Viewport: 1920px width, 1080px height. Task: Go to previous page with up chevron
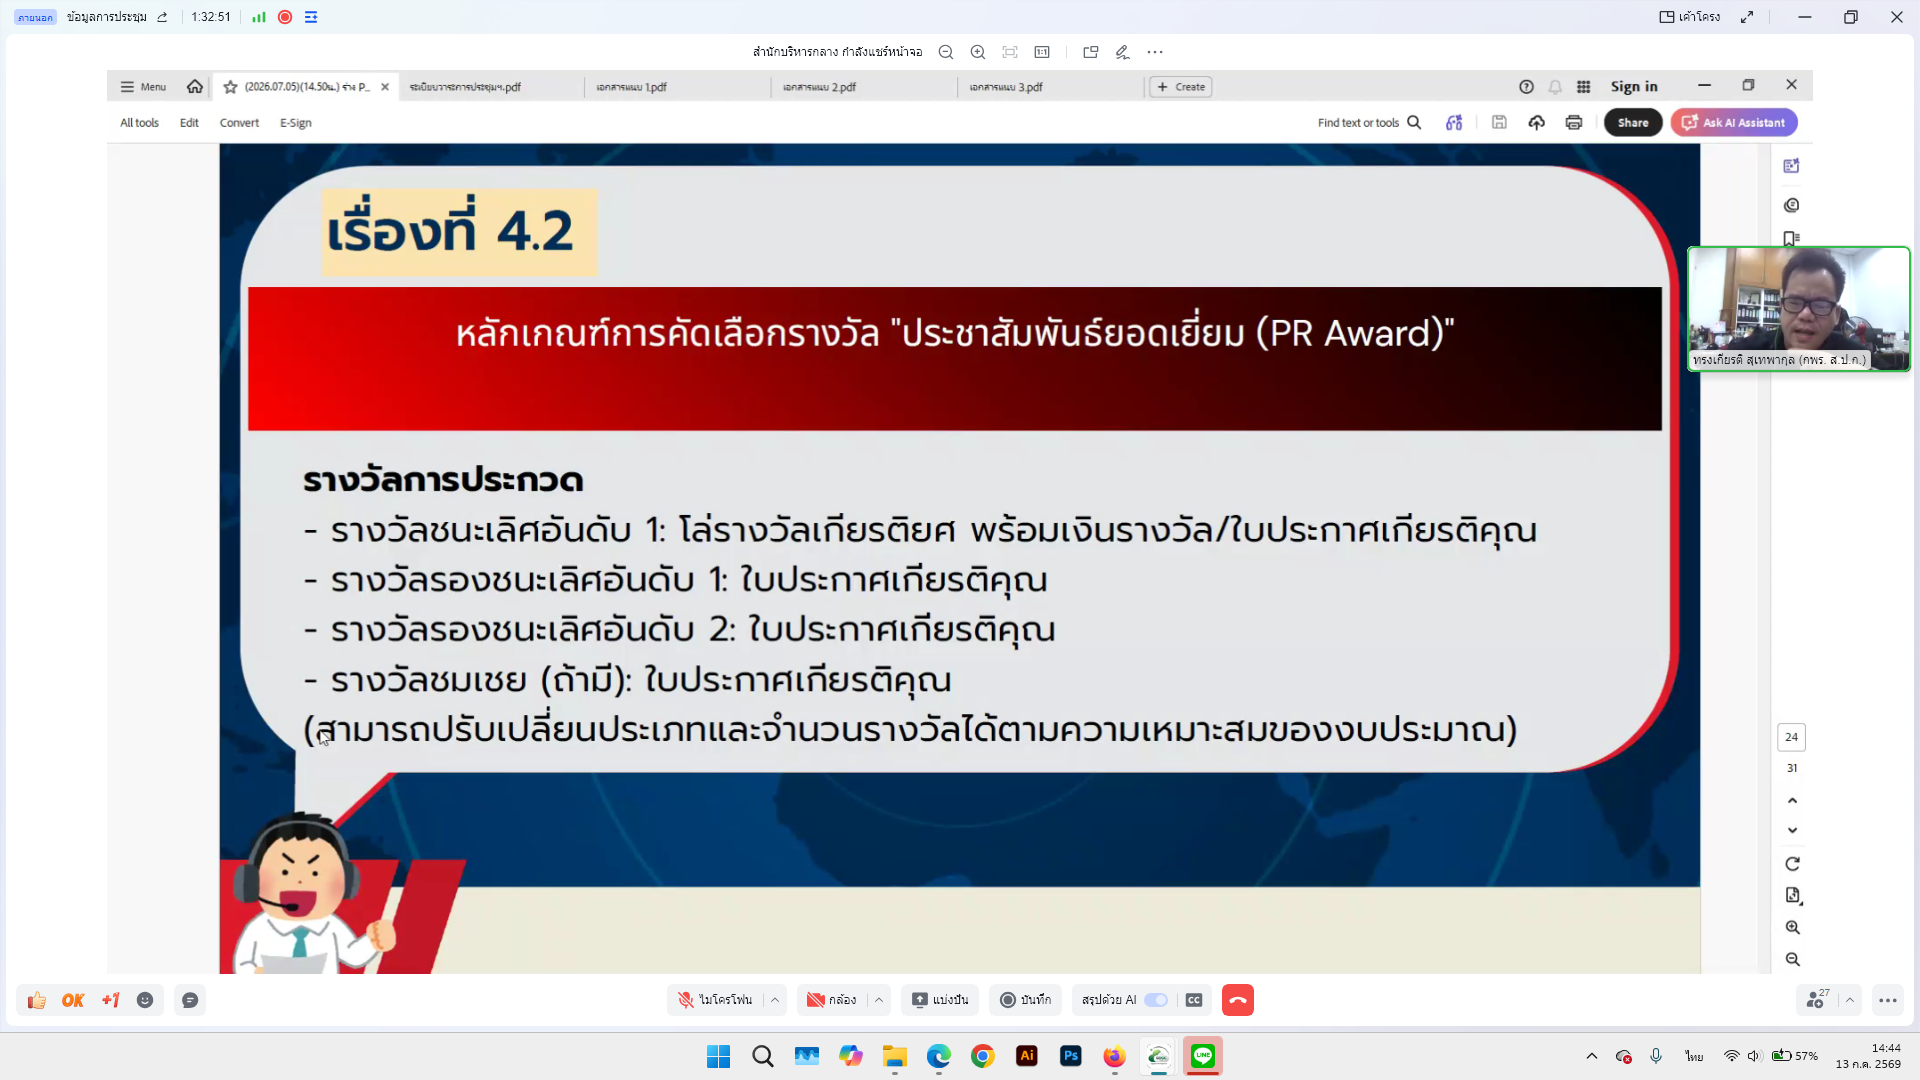point(1792,801)
